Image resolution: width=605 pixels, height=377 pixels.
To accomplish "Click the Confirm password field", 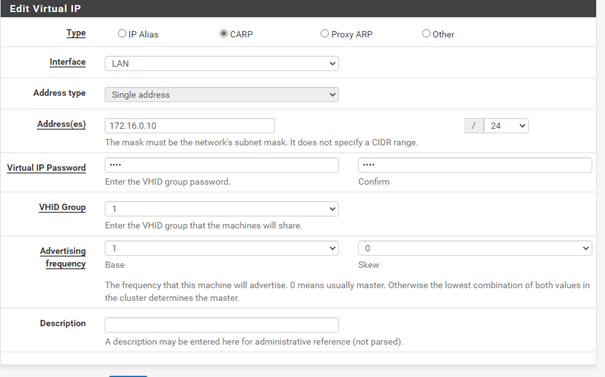I will 475,165.
